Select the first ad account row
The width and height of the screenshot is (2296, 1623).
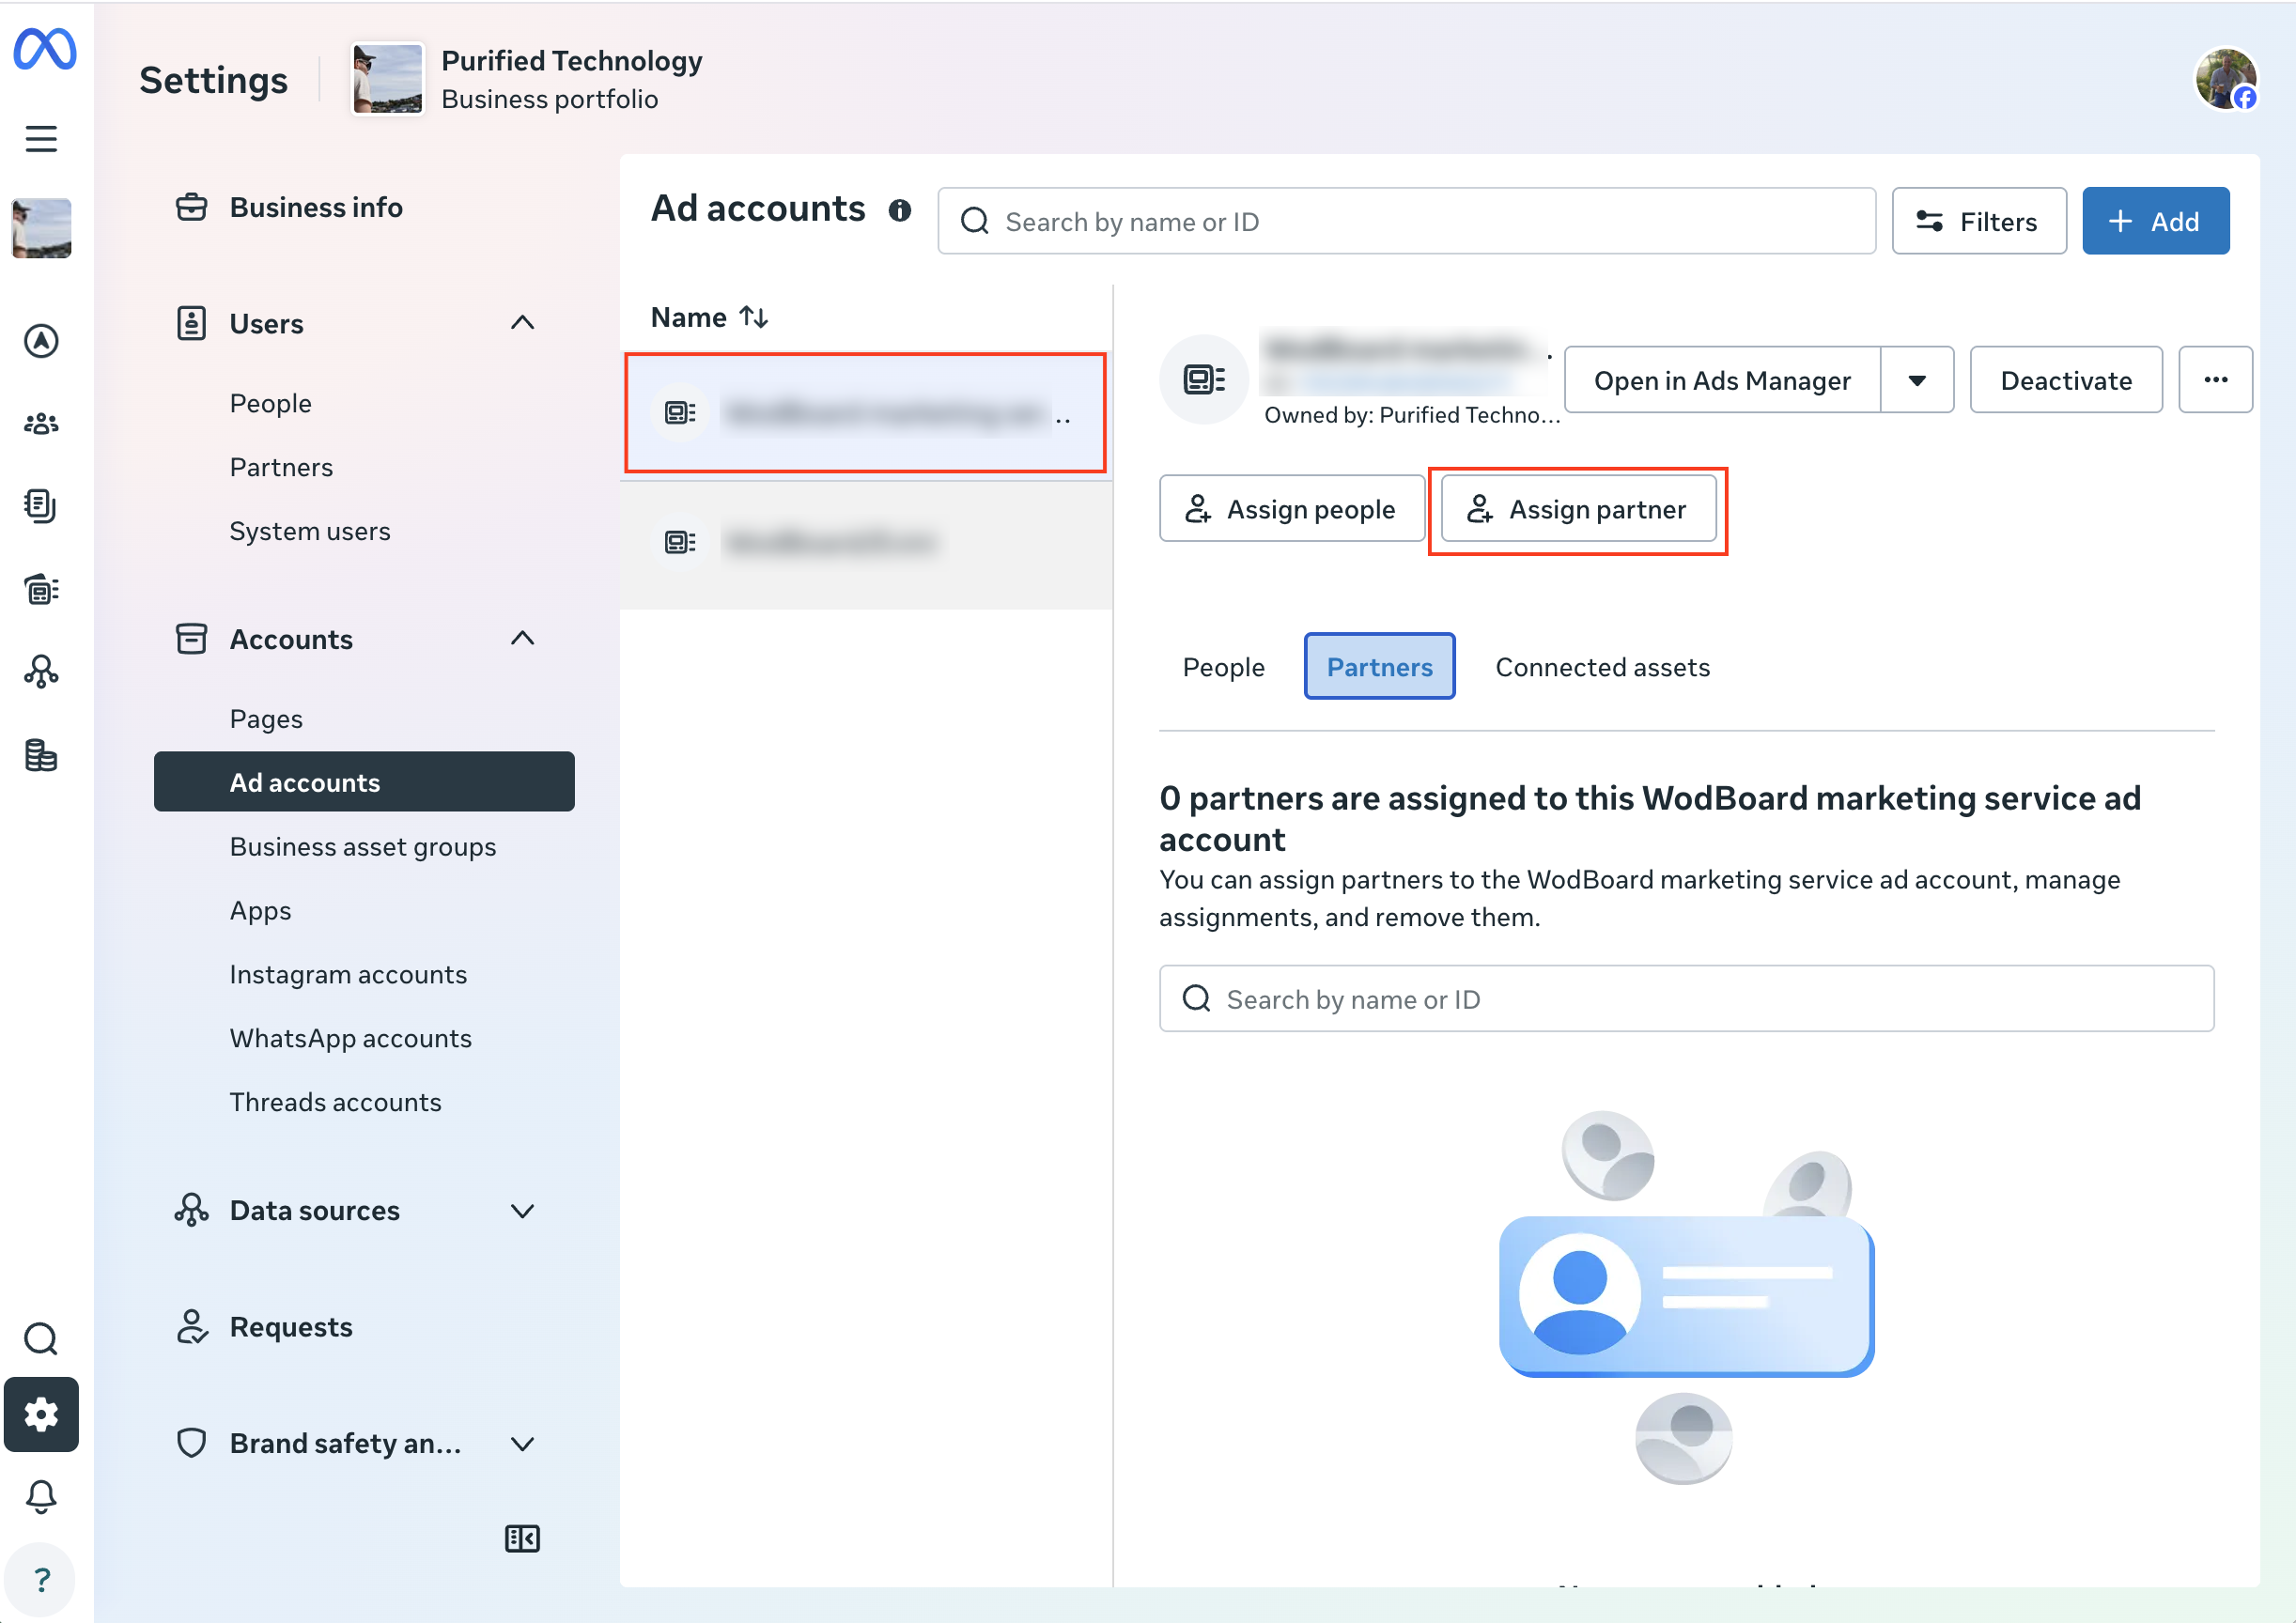866,413
